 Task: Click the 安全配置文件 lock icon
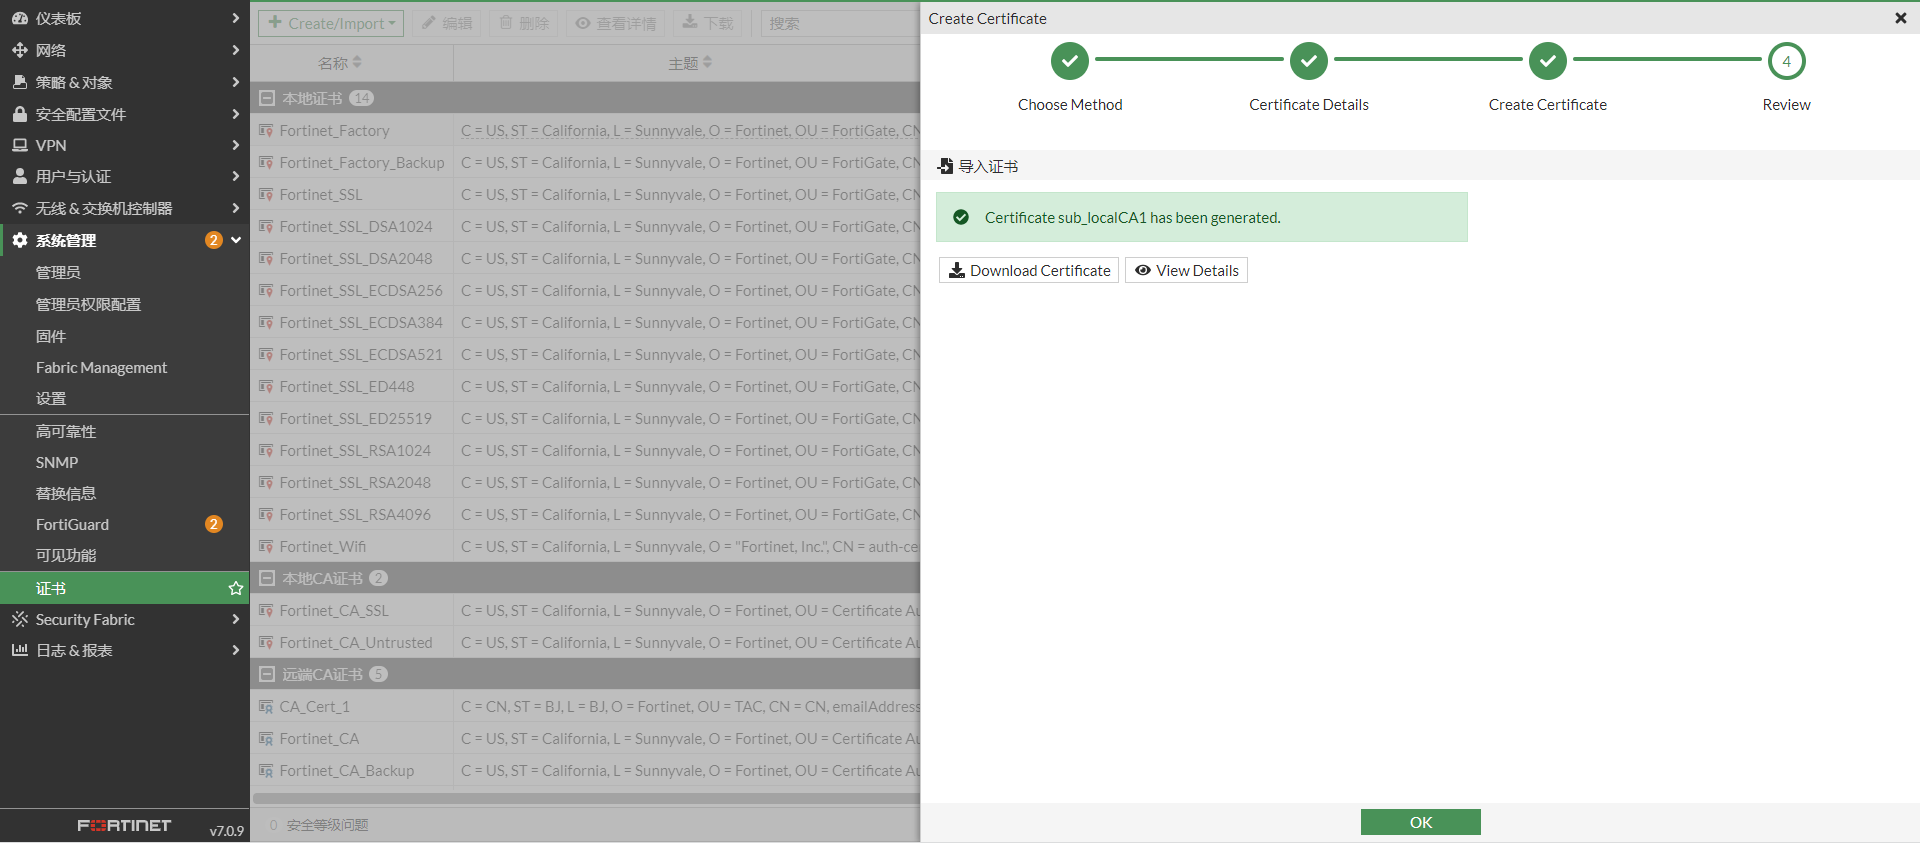(x=19, y=114)
